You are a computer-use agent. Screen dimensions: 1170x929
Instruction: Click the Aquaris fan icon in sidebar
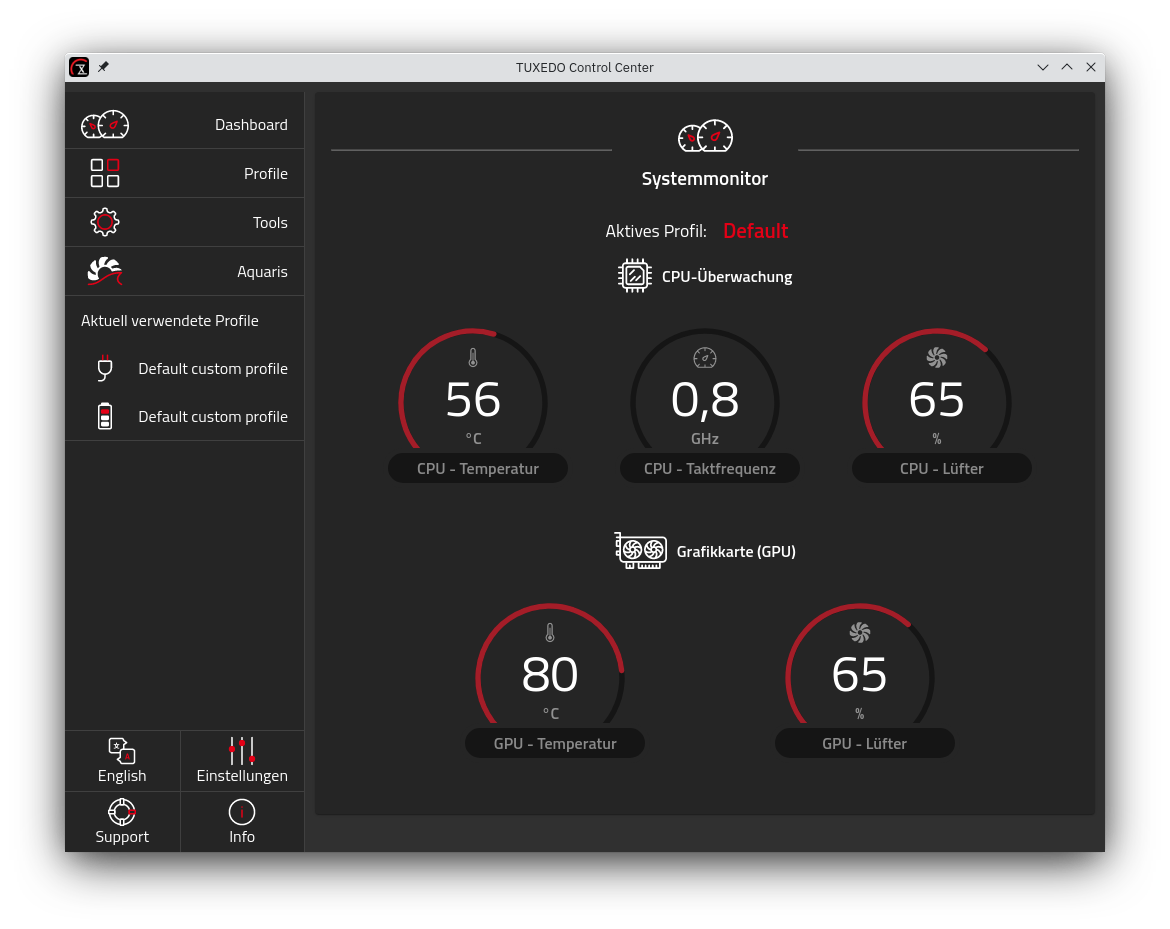pyautogui.click(x=105, y=271)
